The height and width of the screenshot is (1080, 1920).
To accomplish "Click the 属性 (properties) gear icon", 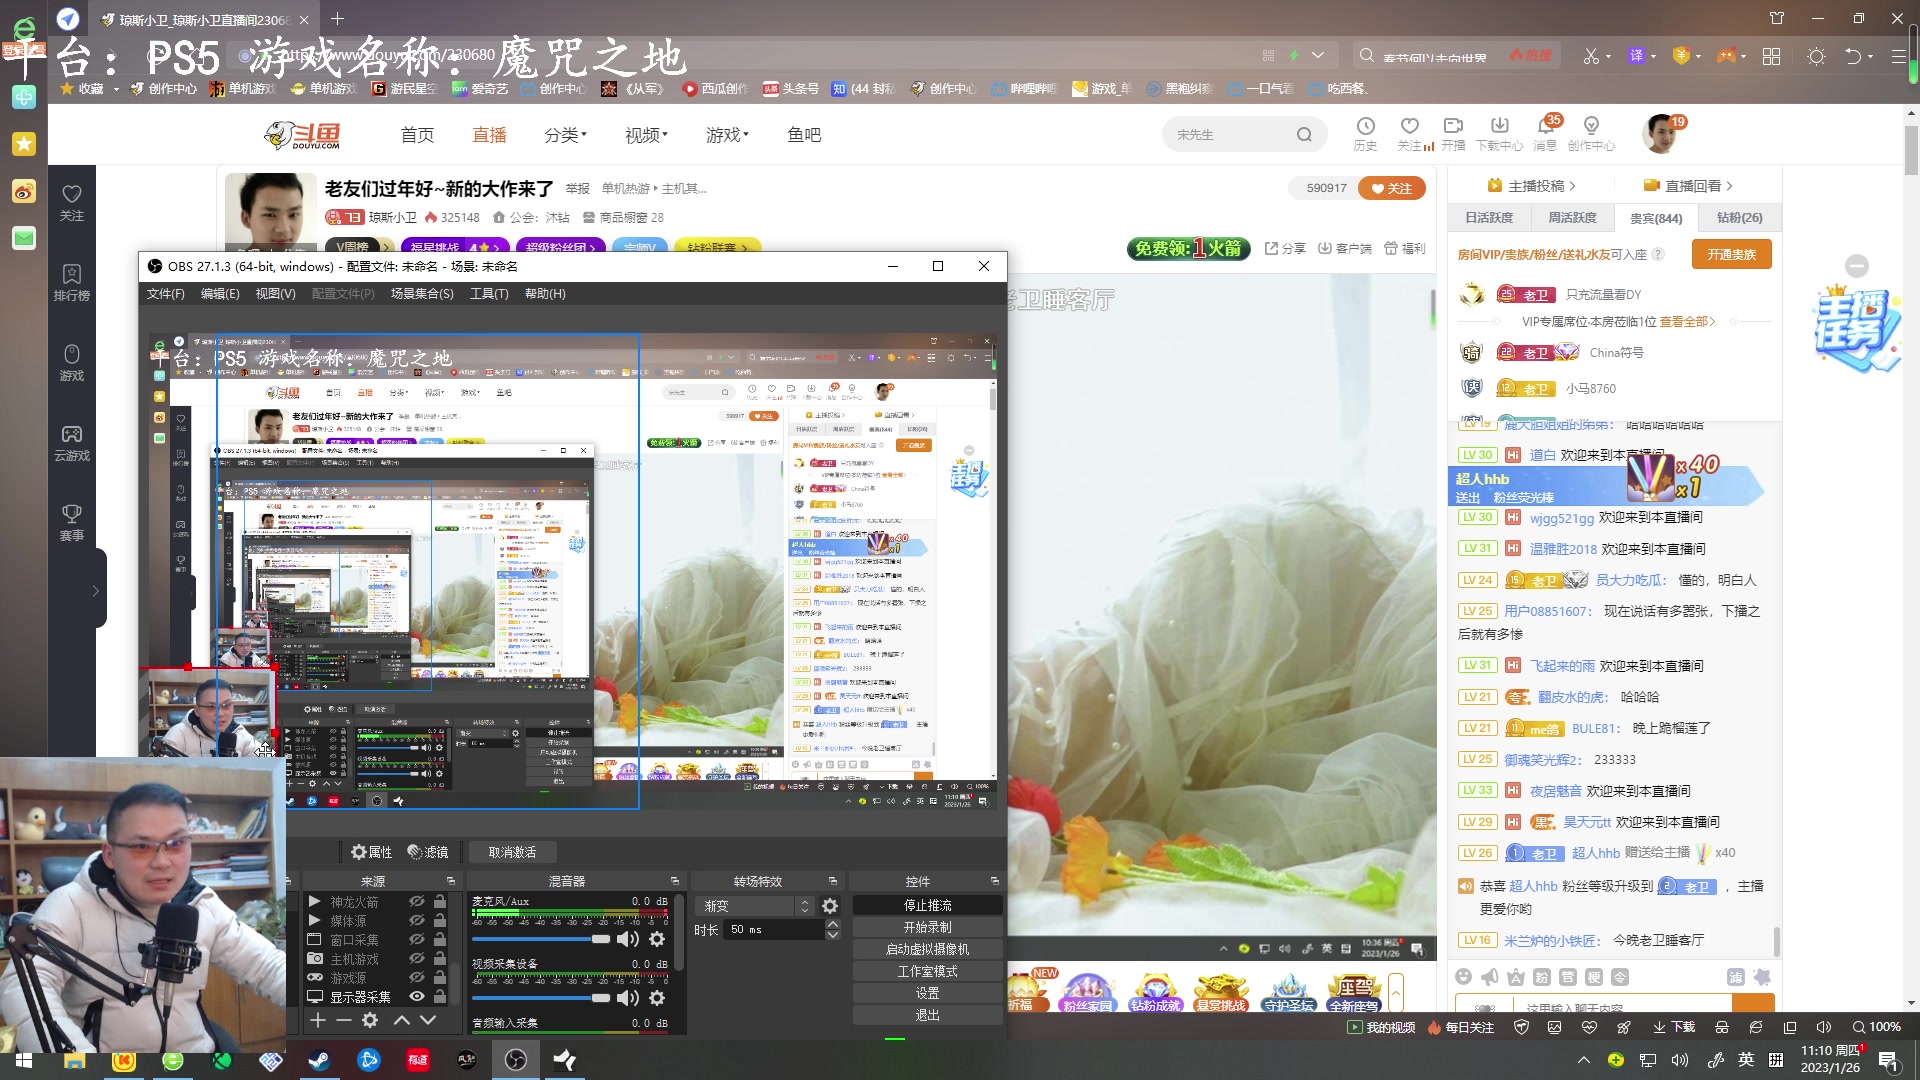I will pyautogui.click(x=359, y=852).
